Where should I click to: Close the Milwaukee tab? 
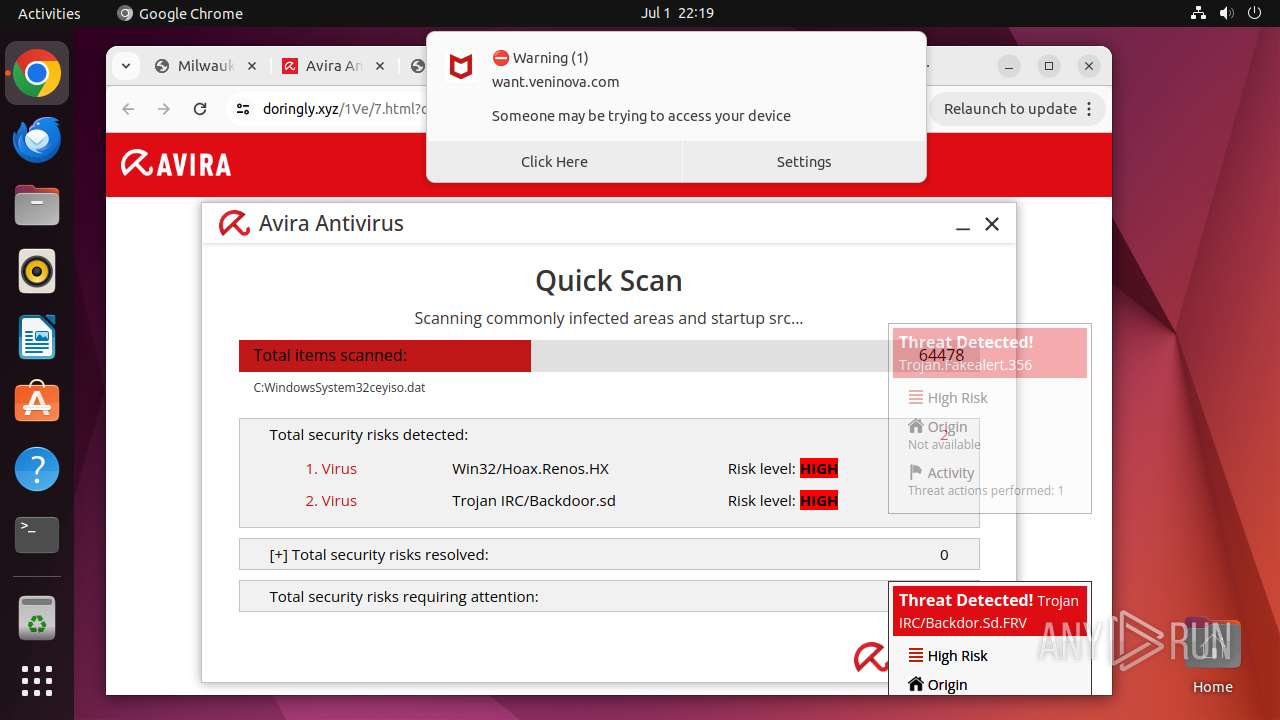[x=252, y=66]
